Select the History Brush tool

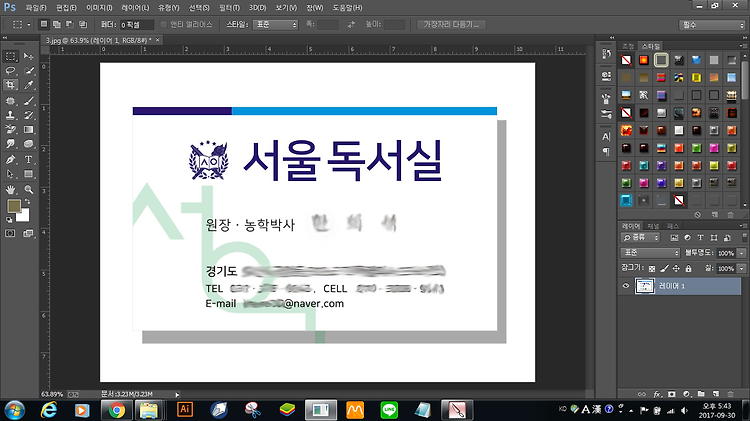click(29, 115)
